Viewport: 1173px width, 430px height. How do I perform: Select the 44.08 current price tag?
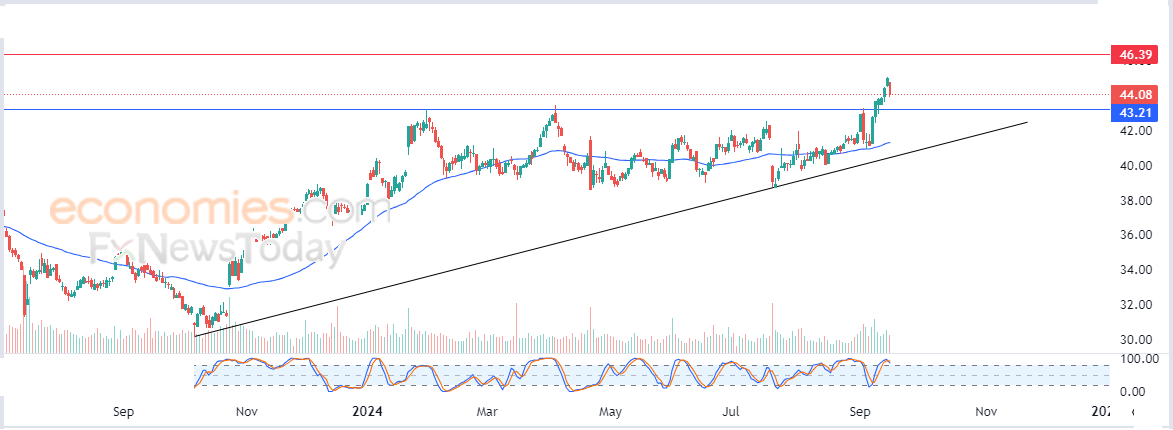pos(1135,94)
